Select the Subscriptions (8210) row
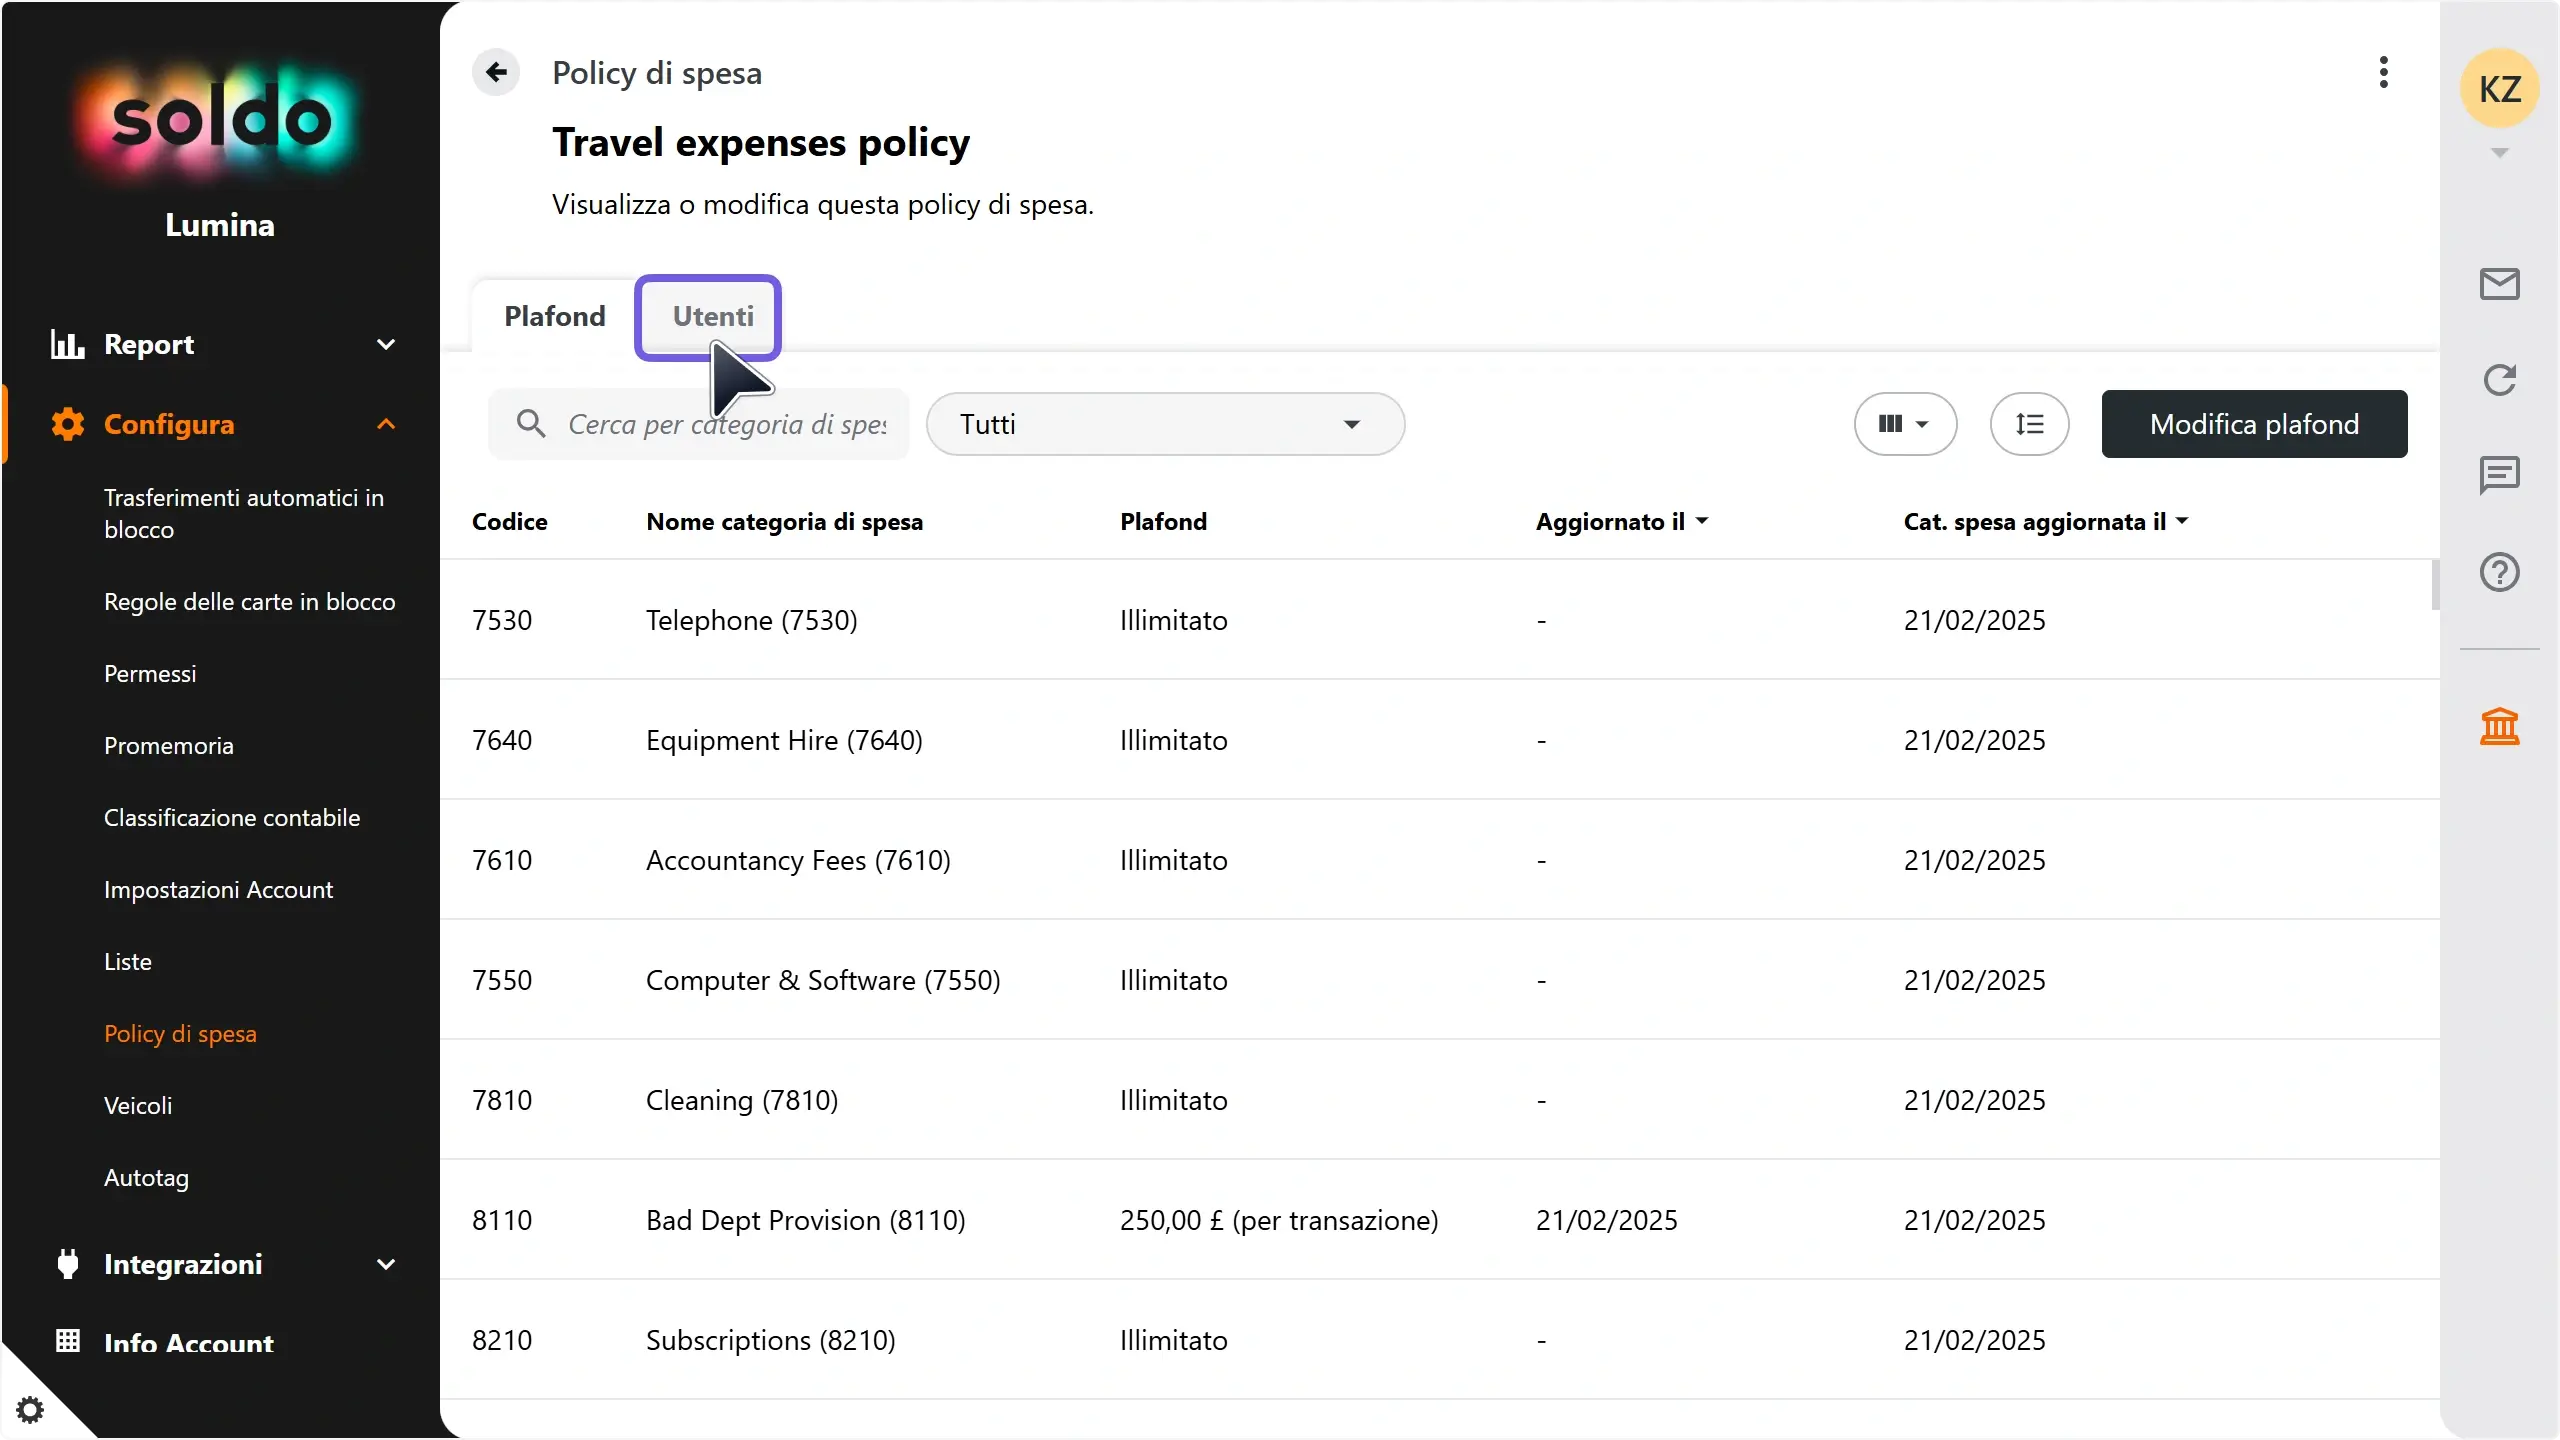 [1440, 1340]
